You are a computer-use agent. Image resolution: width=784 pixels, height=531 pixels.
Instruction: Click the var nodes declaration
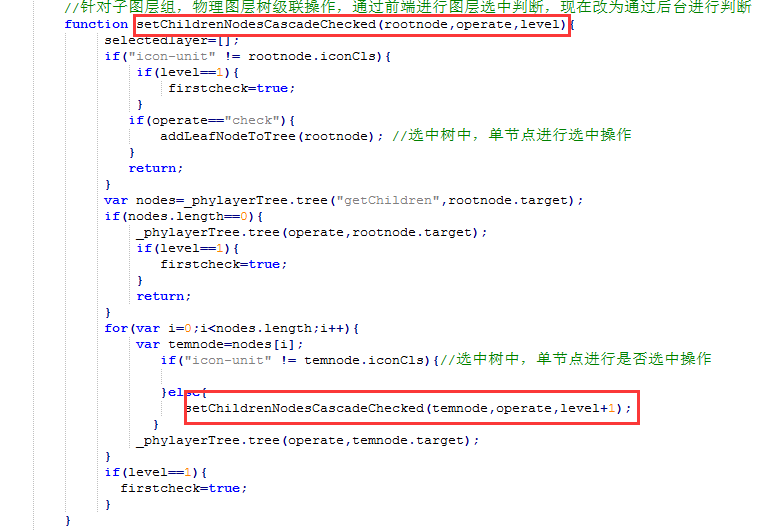pyautogui.click(x=344, y=200)
